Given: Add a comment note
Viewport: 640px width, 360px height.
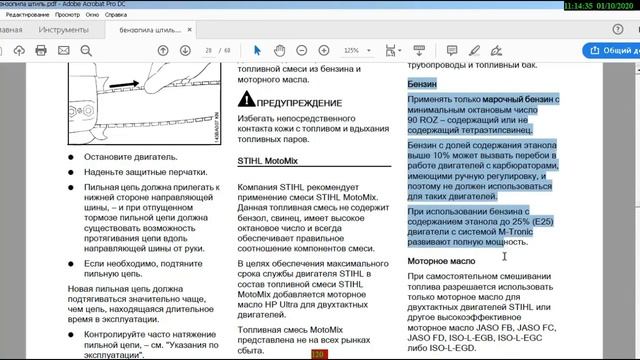Looking at the screenshot, I should point(452,51).
